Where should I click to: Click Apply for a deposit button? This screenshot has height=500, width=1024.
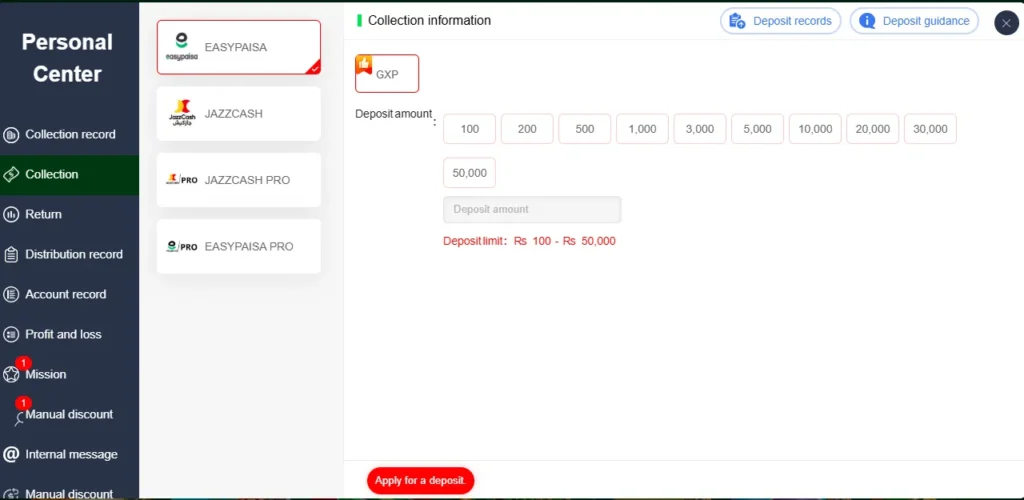click(421, 480)
